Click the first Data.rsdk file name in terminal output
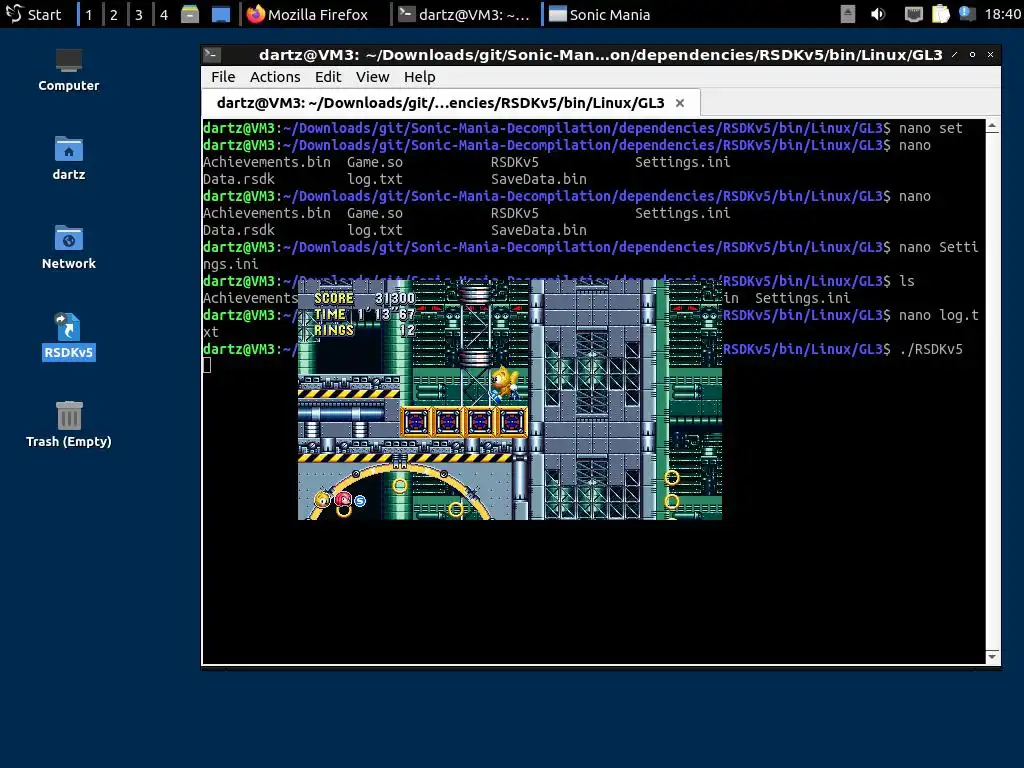Image resolution: width=1024 pixels, height=768 pixels. [239, 179]
